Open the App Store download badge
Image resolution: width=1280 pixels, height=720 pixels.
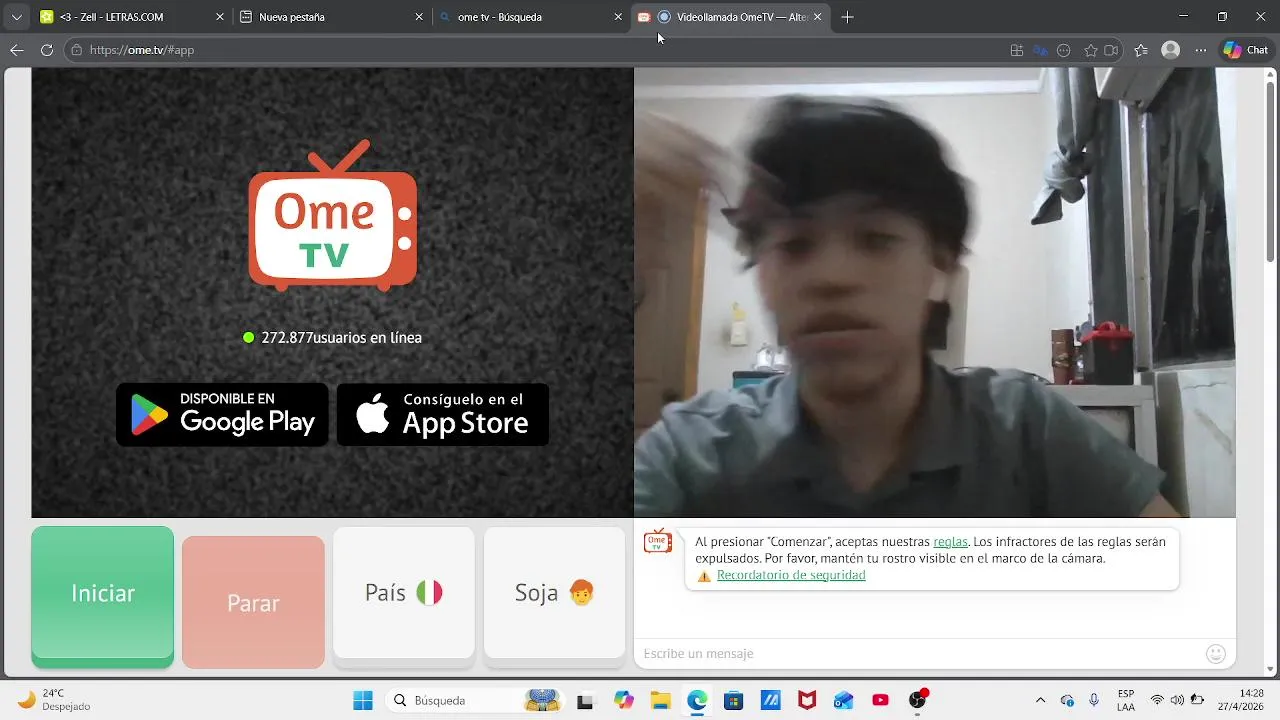point(443,415)
